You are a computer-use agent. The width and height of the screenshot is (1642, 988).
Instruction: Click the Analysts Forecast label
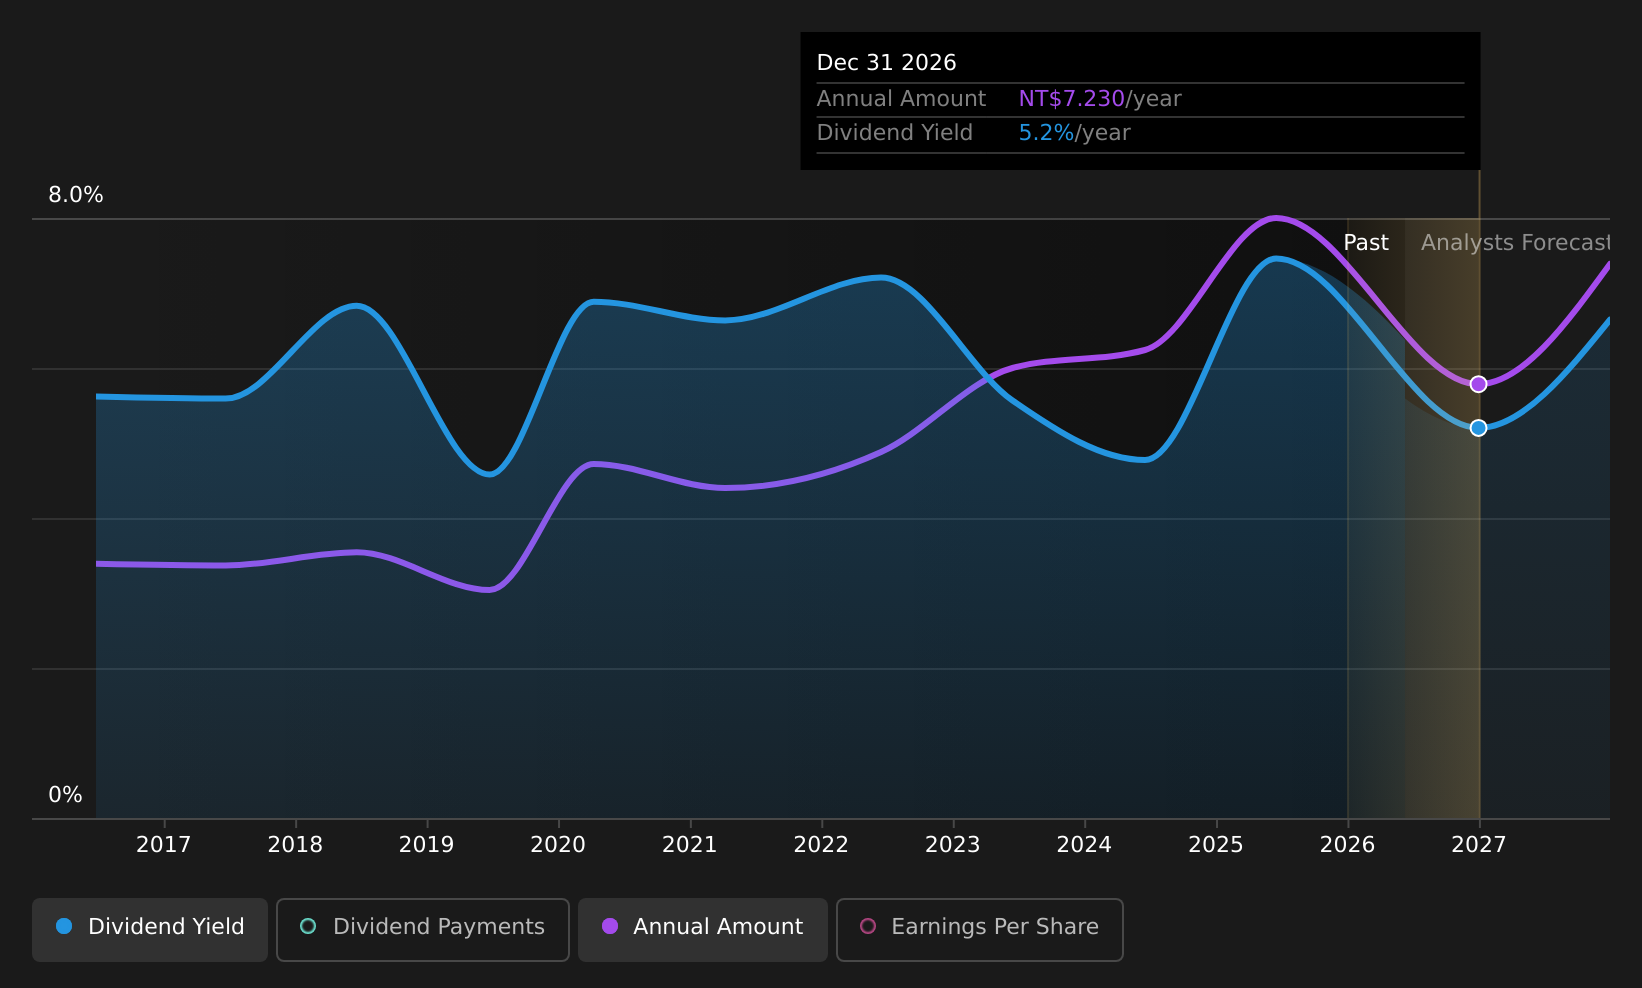pyautogui.click(x=1515, y=243)
